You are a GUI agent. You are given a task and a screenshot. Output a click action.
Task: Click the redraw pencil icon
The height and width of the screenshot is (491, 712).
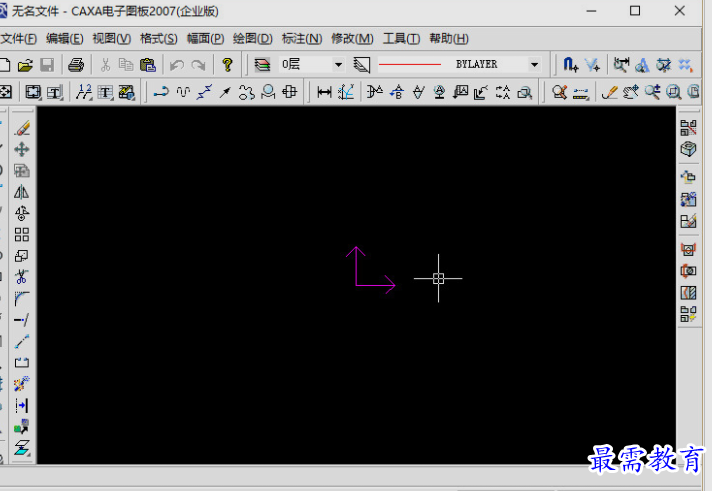pos(609,92)
